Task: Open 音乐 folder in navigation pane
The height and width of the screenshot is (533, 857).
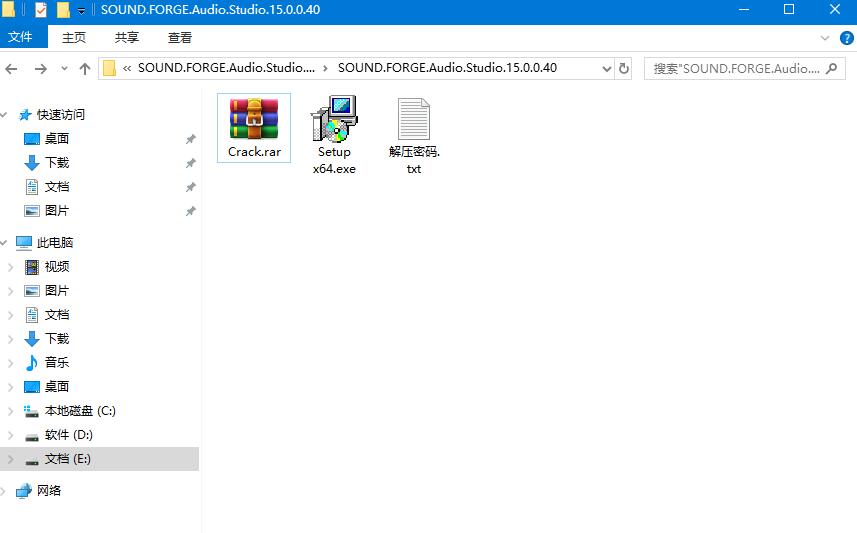Action: 57,362
